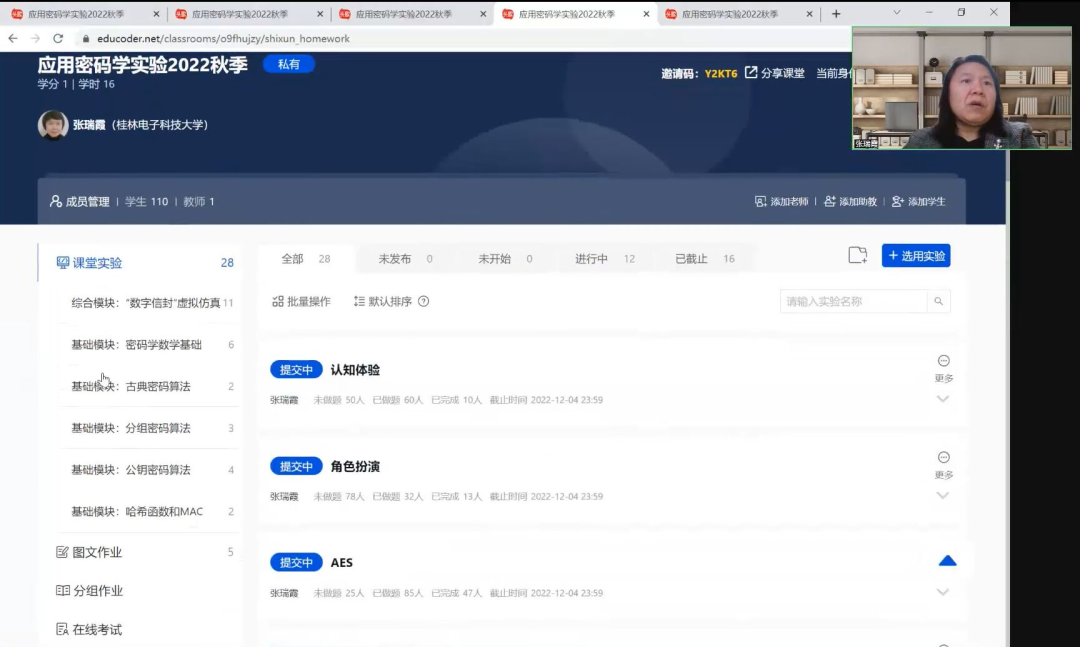Viewport: 1080px width, 647px height.
Task: Type in the 请输入实验名称 search field
Action: (x=853, y=301)
